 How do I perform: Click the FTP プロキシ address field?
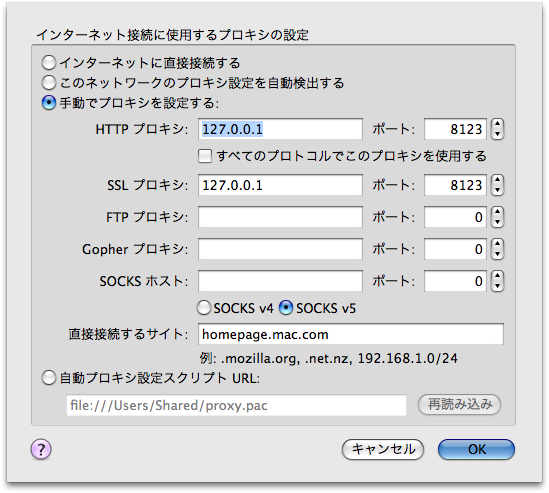click(x=280, y=217)
